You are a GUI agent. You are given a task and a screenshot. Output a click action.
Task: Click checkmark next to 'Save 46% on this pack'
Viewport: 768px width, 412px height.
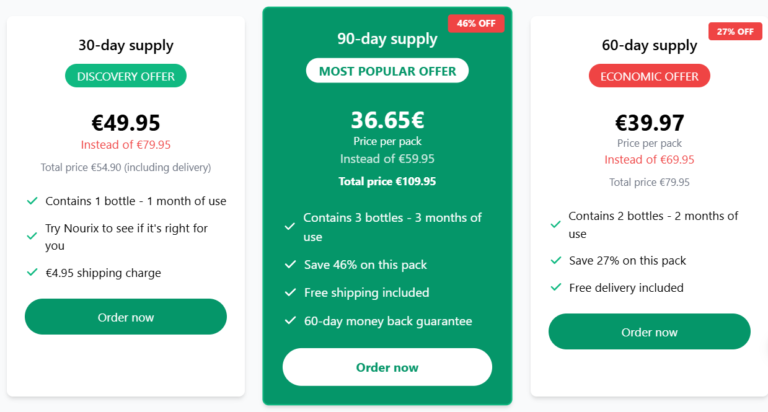tap(290, 265)
